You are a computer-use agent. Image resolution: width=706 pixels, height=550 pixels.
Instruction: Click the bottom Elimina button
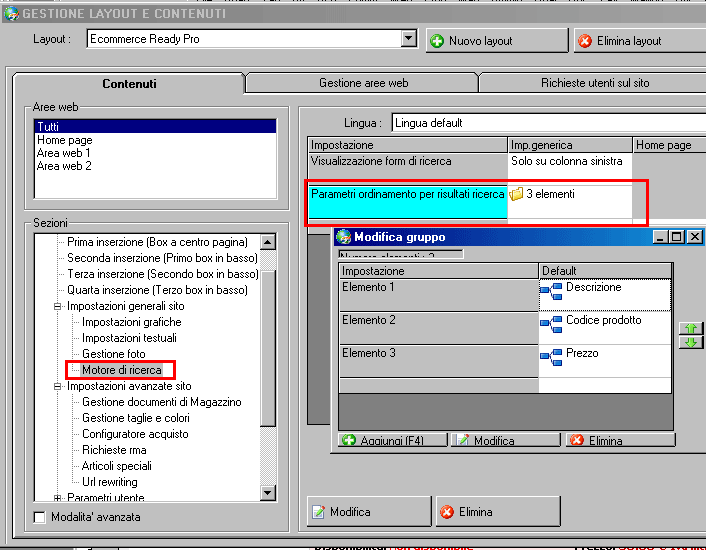pos(498,512)
